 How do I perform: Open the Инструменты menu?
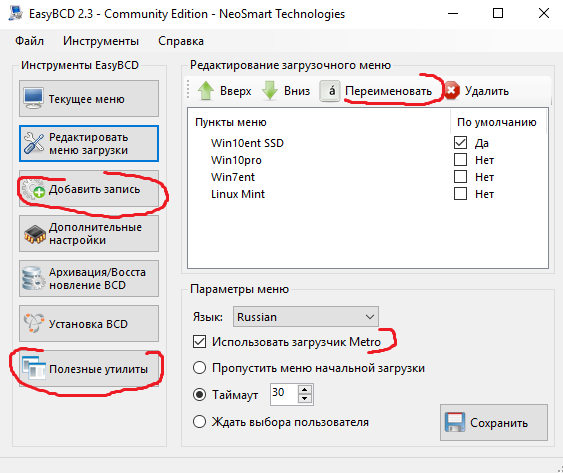(101, 41)
